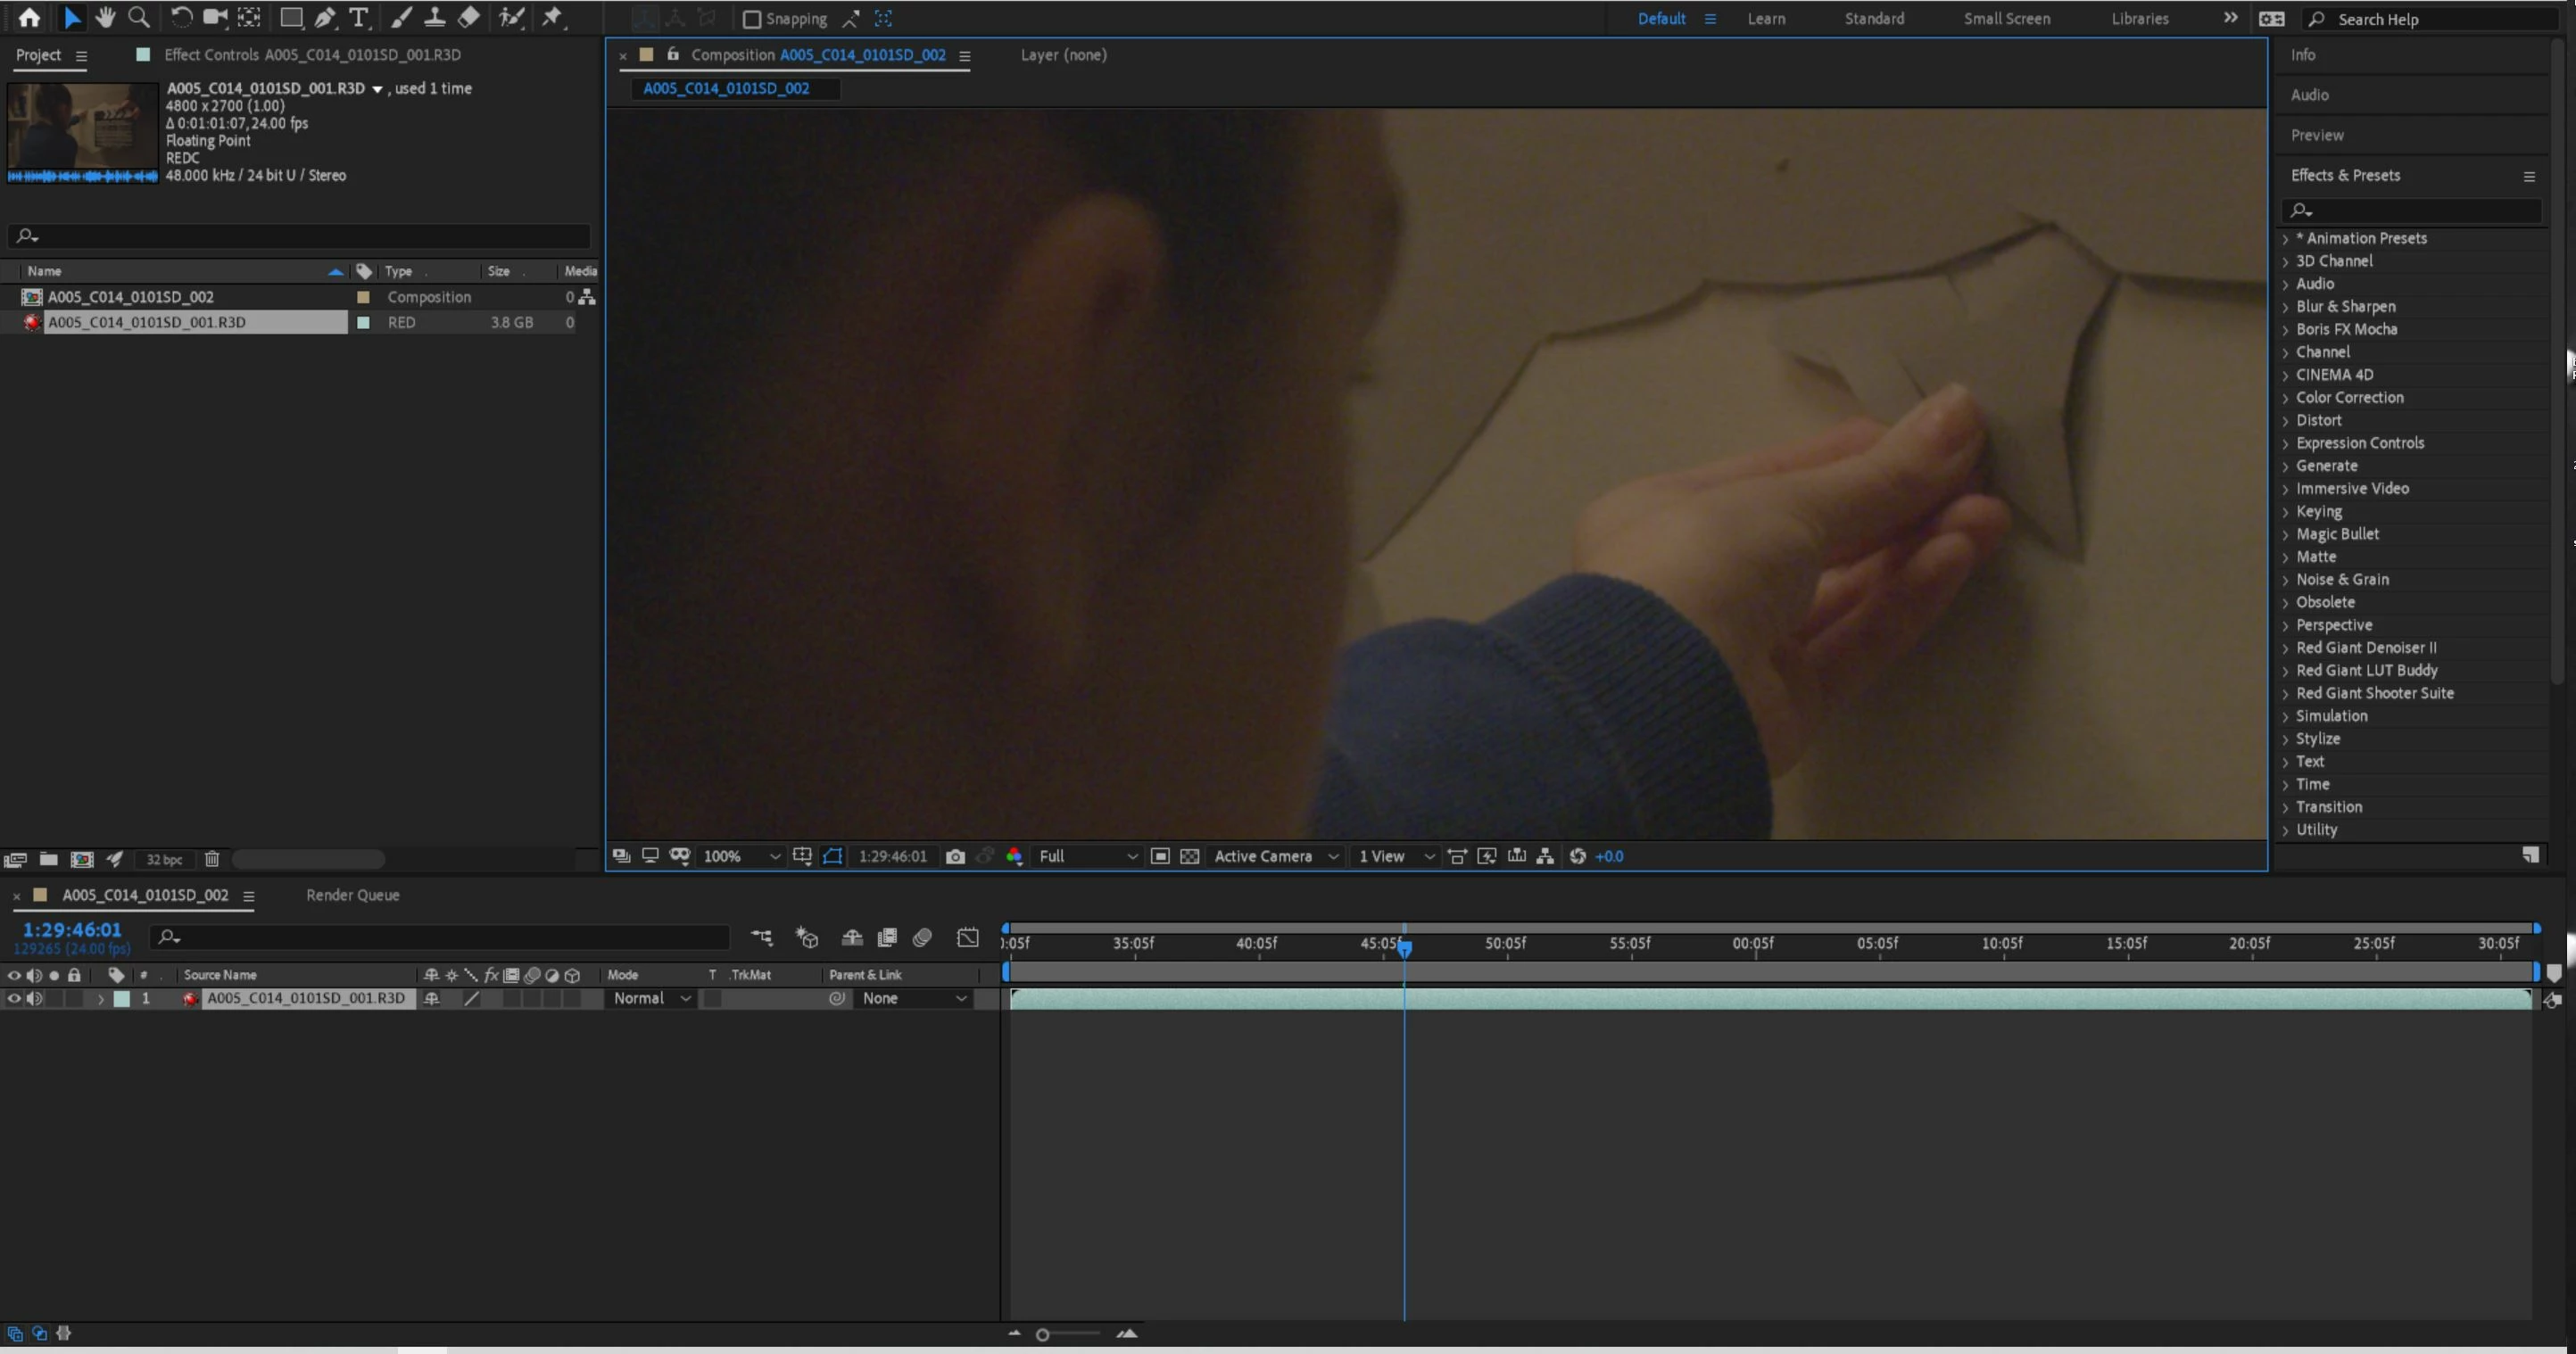Open the 100% magnification dropdown
Screen dimensions: 2576x1354
coord(740,857)
